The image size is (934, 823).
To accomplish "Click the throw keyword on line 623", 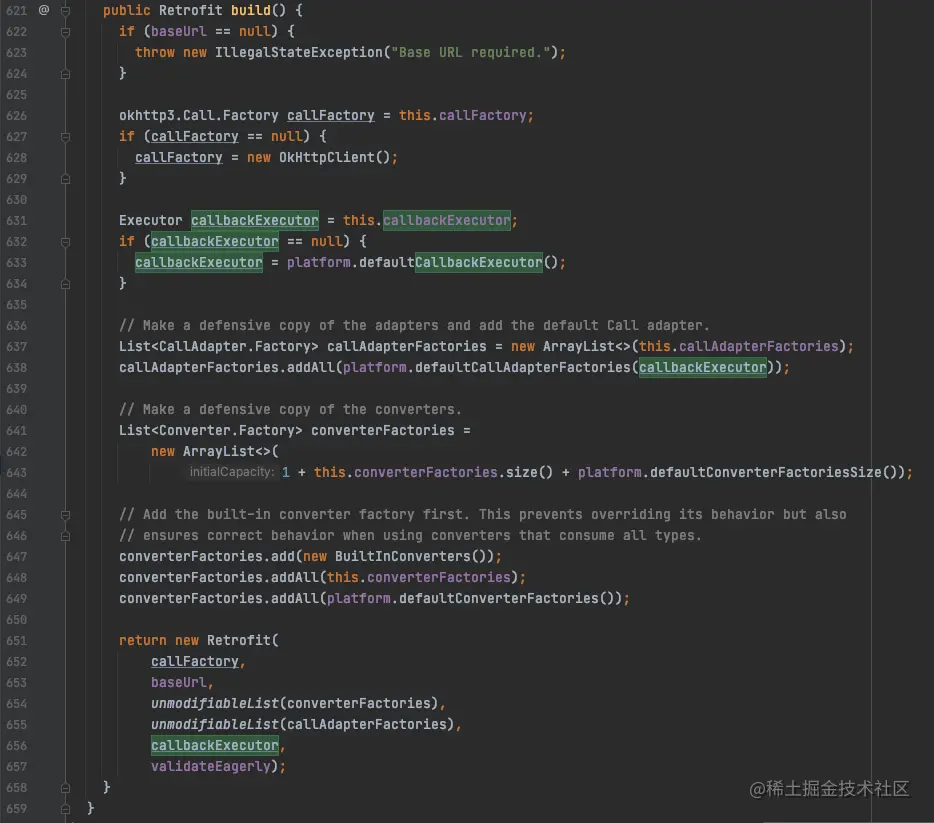I will pyautogui.click(x=155, y=52).
